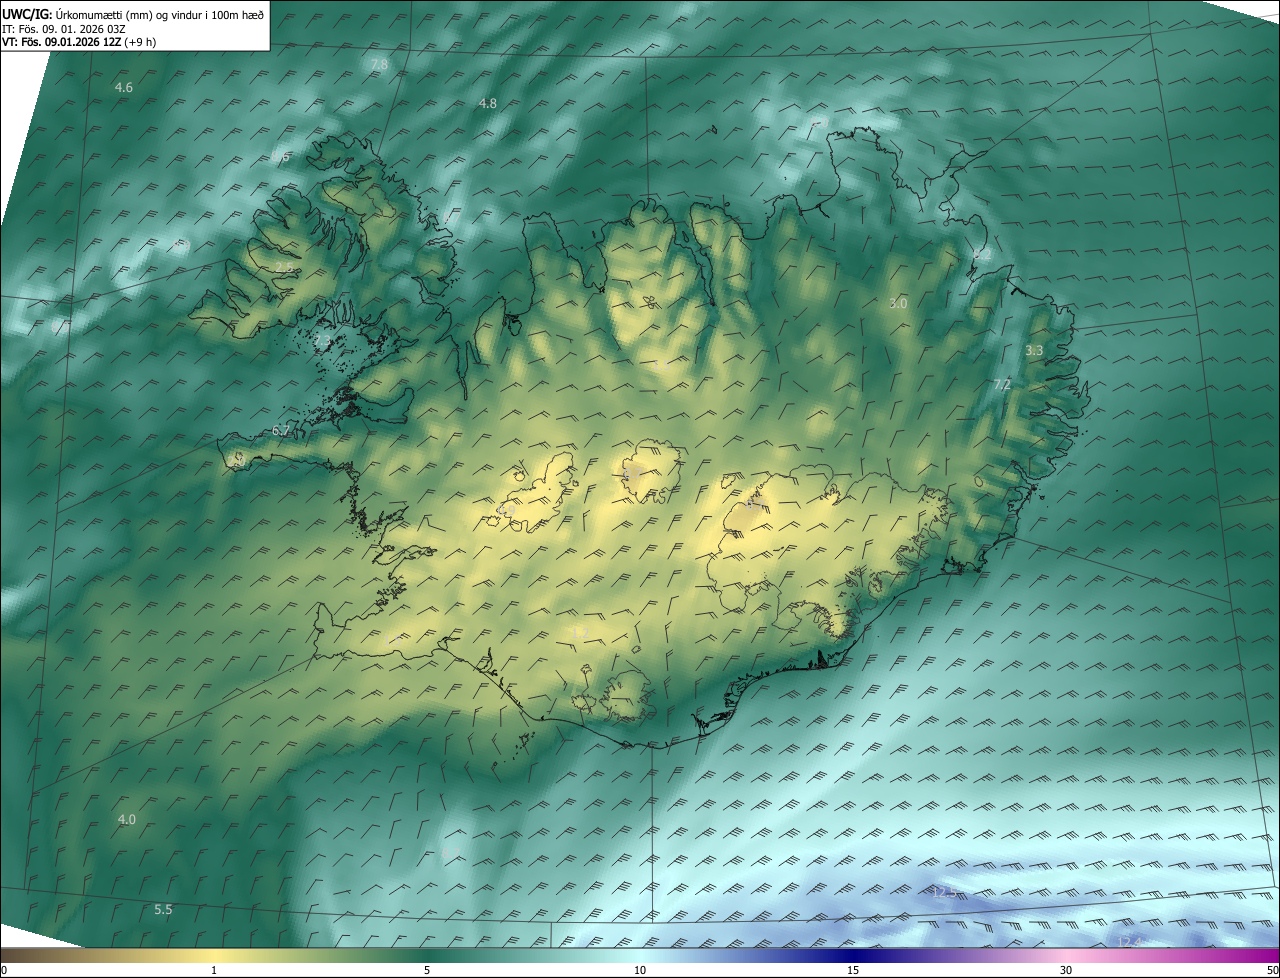
Task: Click the 1 tick on the color scale
Action: [214, 970]
